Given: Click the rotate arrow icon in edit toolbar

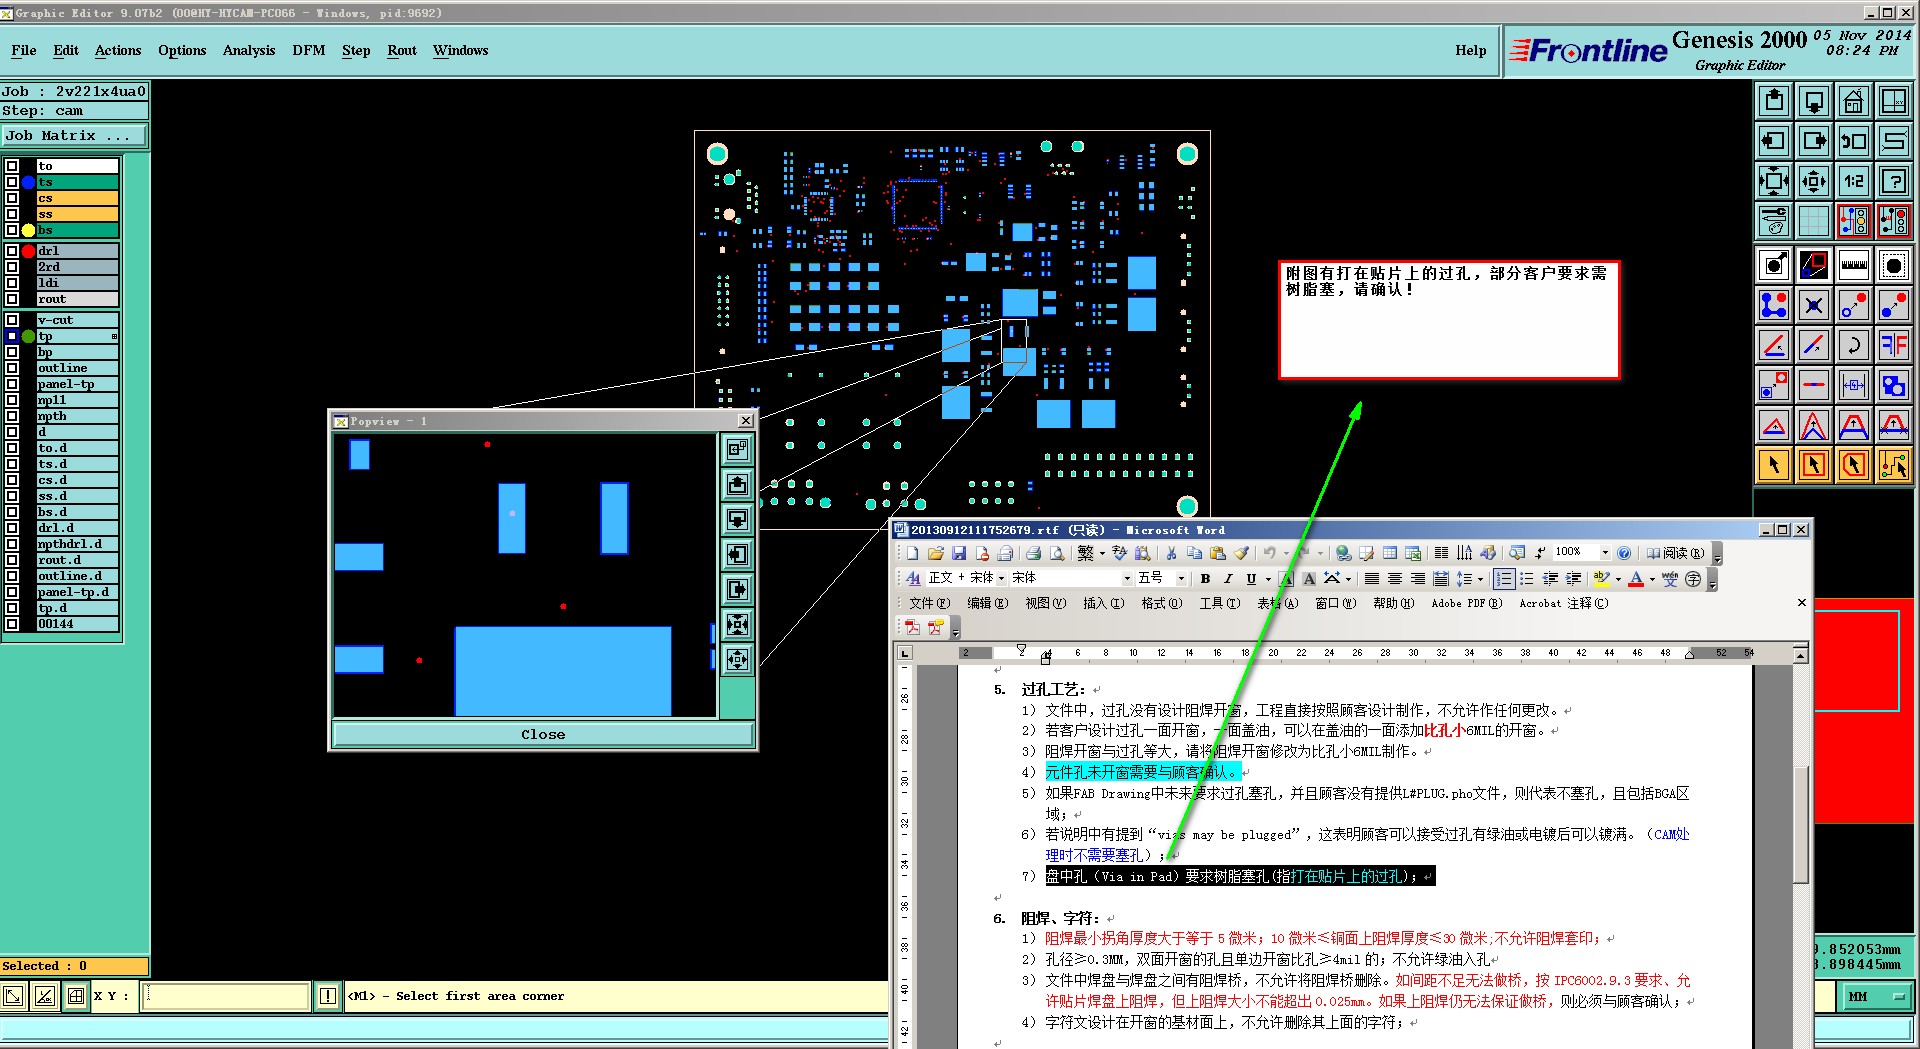Looking at the screenshot, I should (1854, 345).
